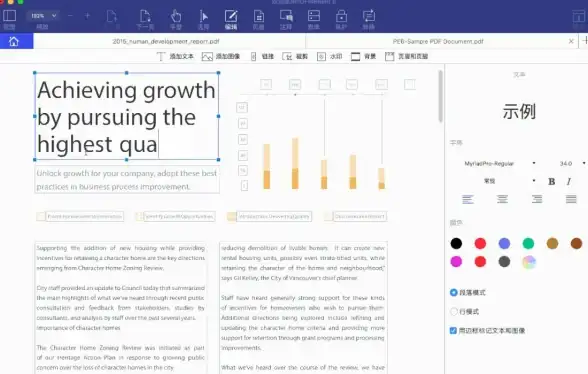
Task: Open the Convert tool in the toolbar
Action: click(369, 20)
